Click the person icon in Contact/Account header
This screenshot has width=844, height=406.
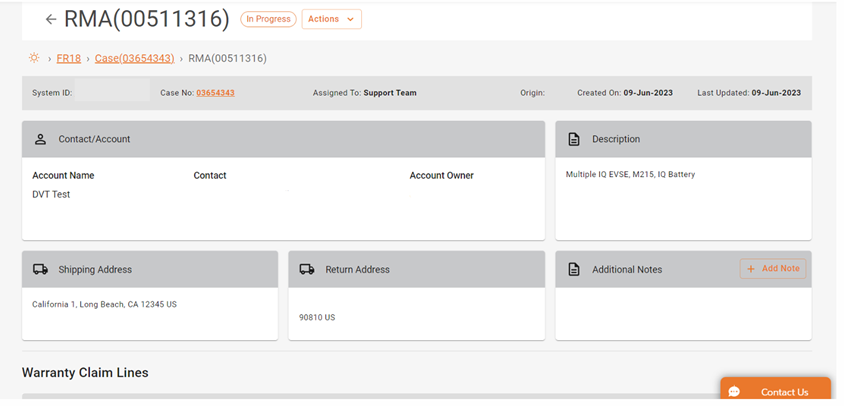point(40,139)
